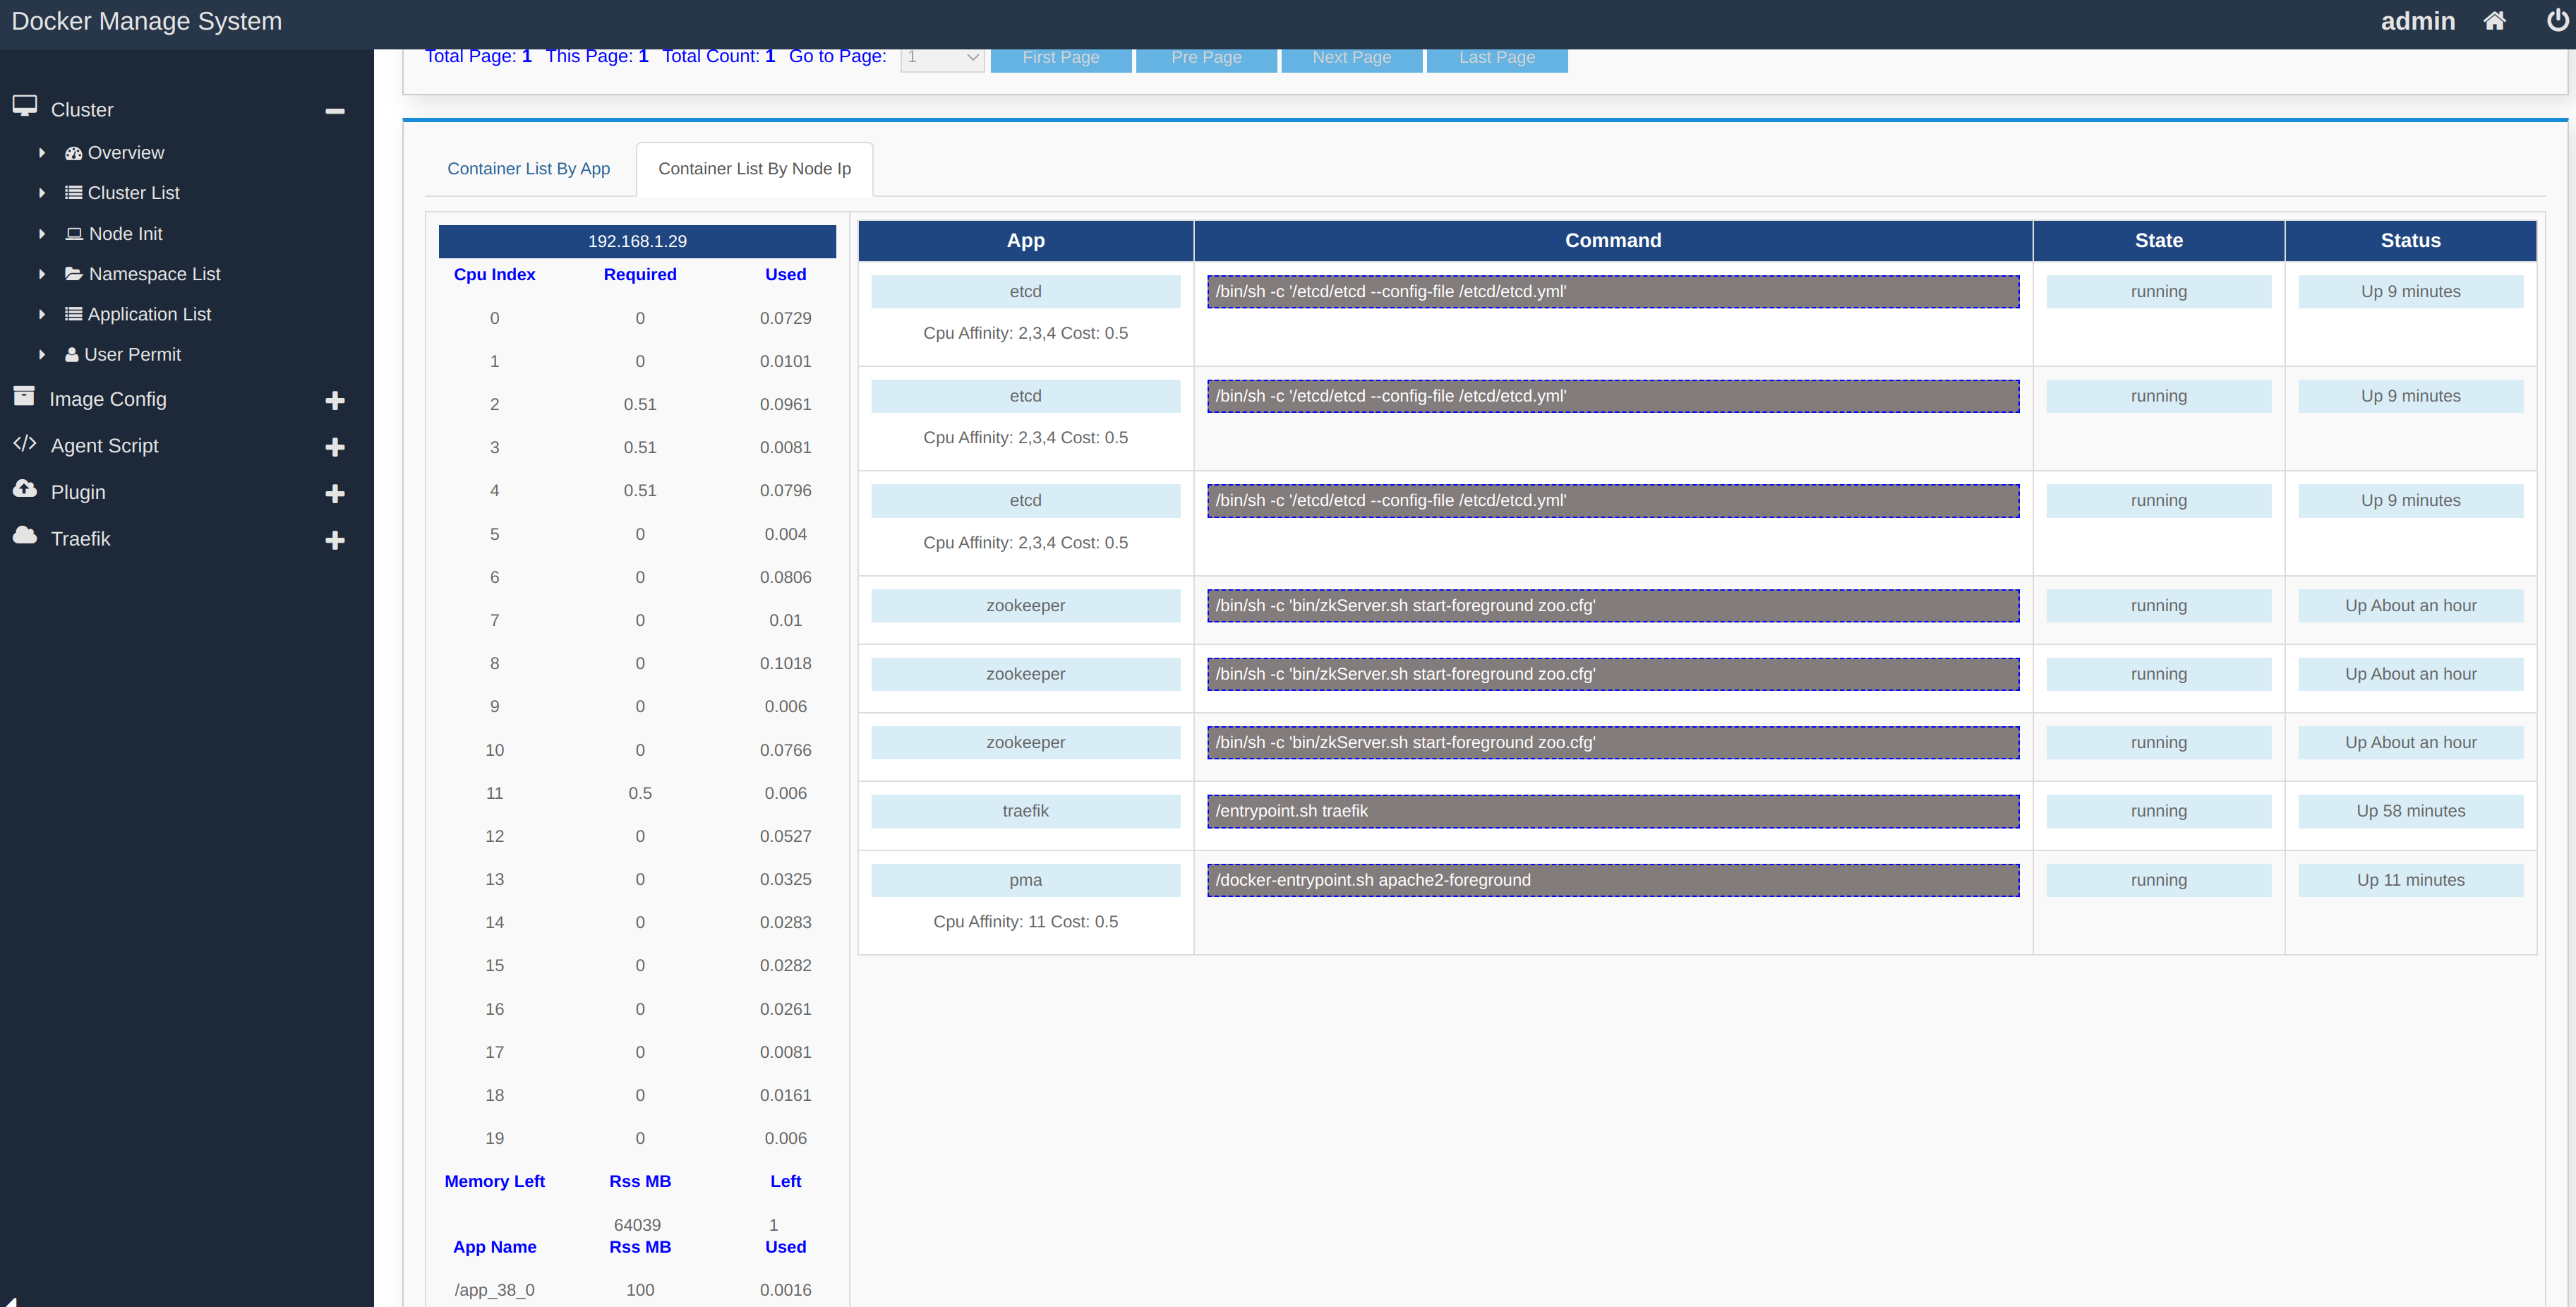Open Node Init menu item
This screenshot has width=2576, height=1307.
click(x=126, y=234)
